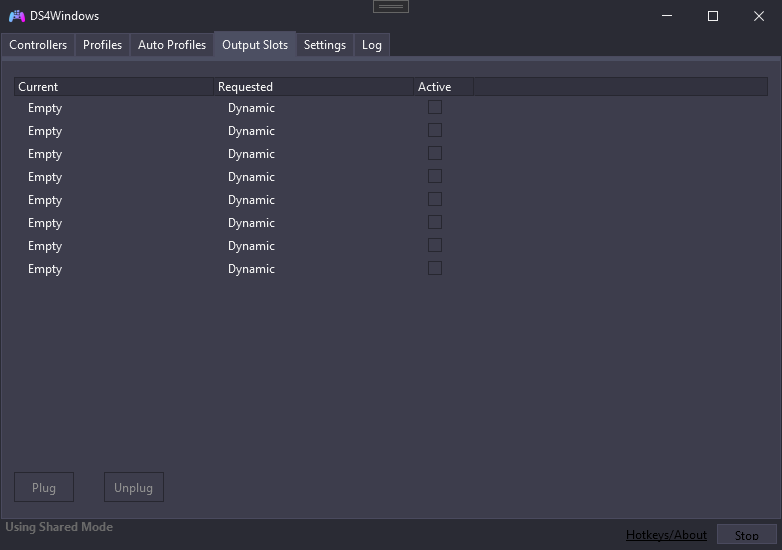The image size is (782, 550).
Task: Open the Settings tab
Action: point(325,45)
